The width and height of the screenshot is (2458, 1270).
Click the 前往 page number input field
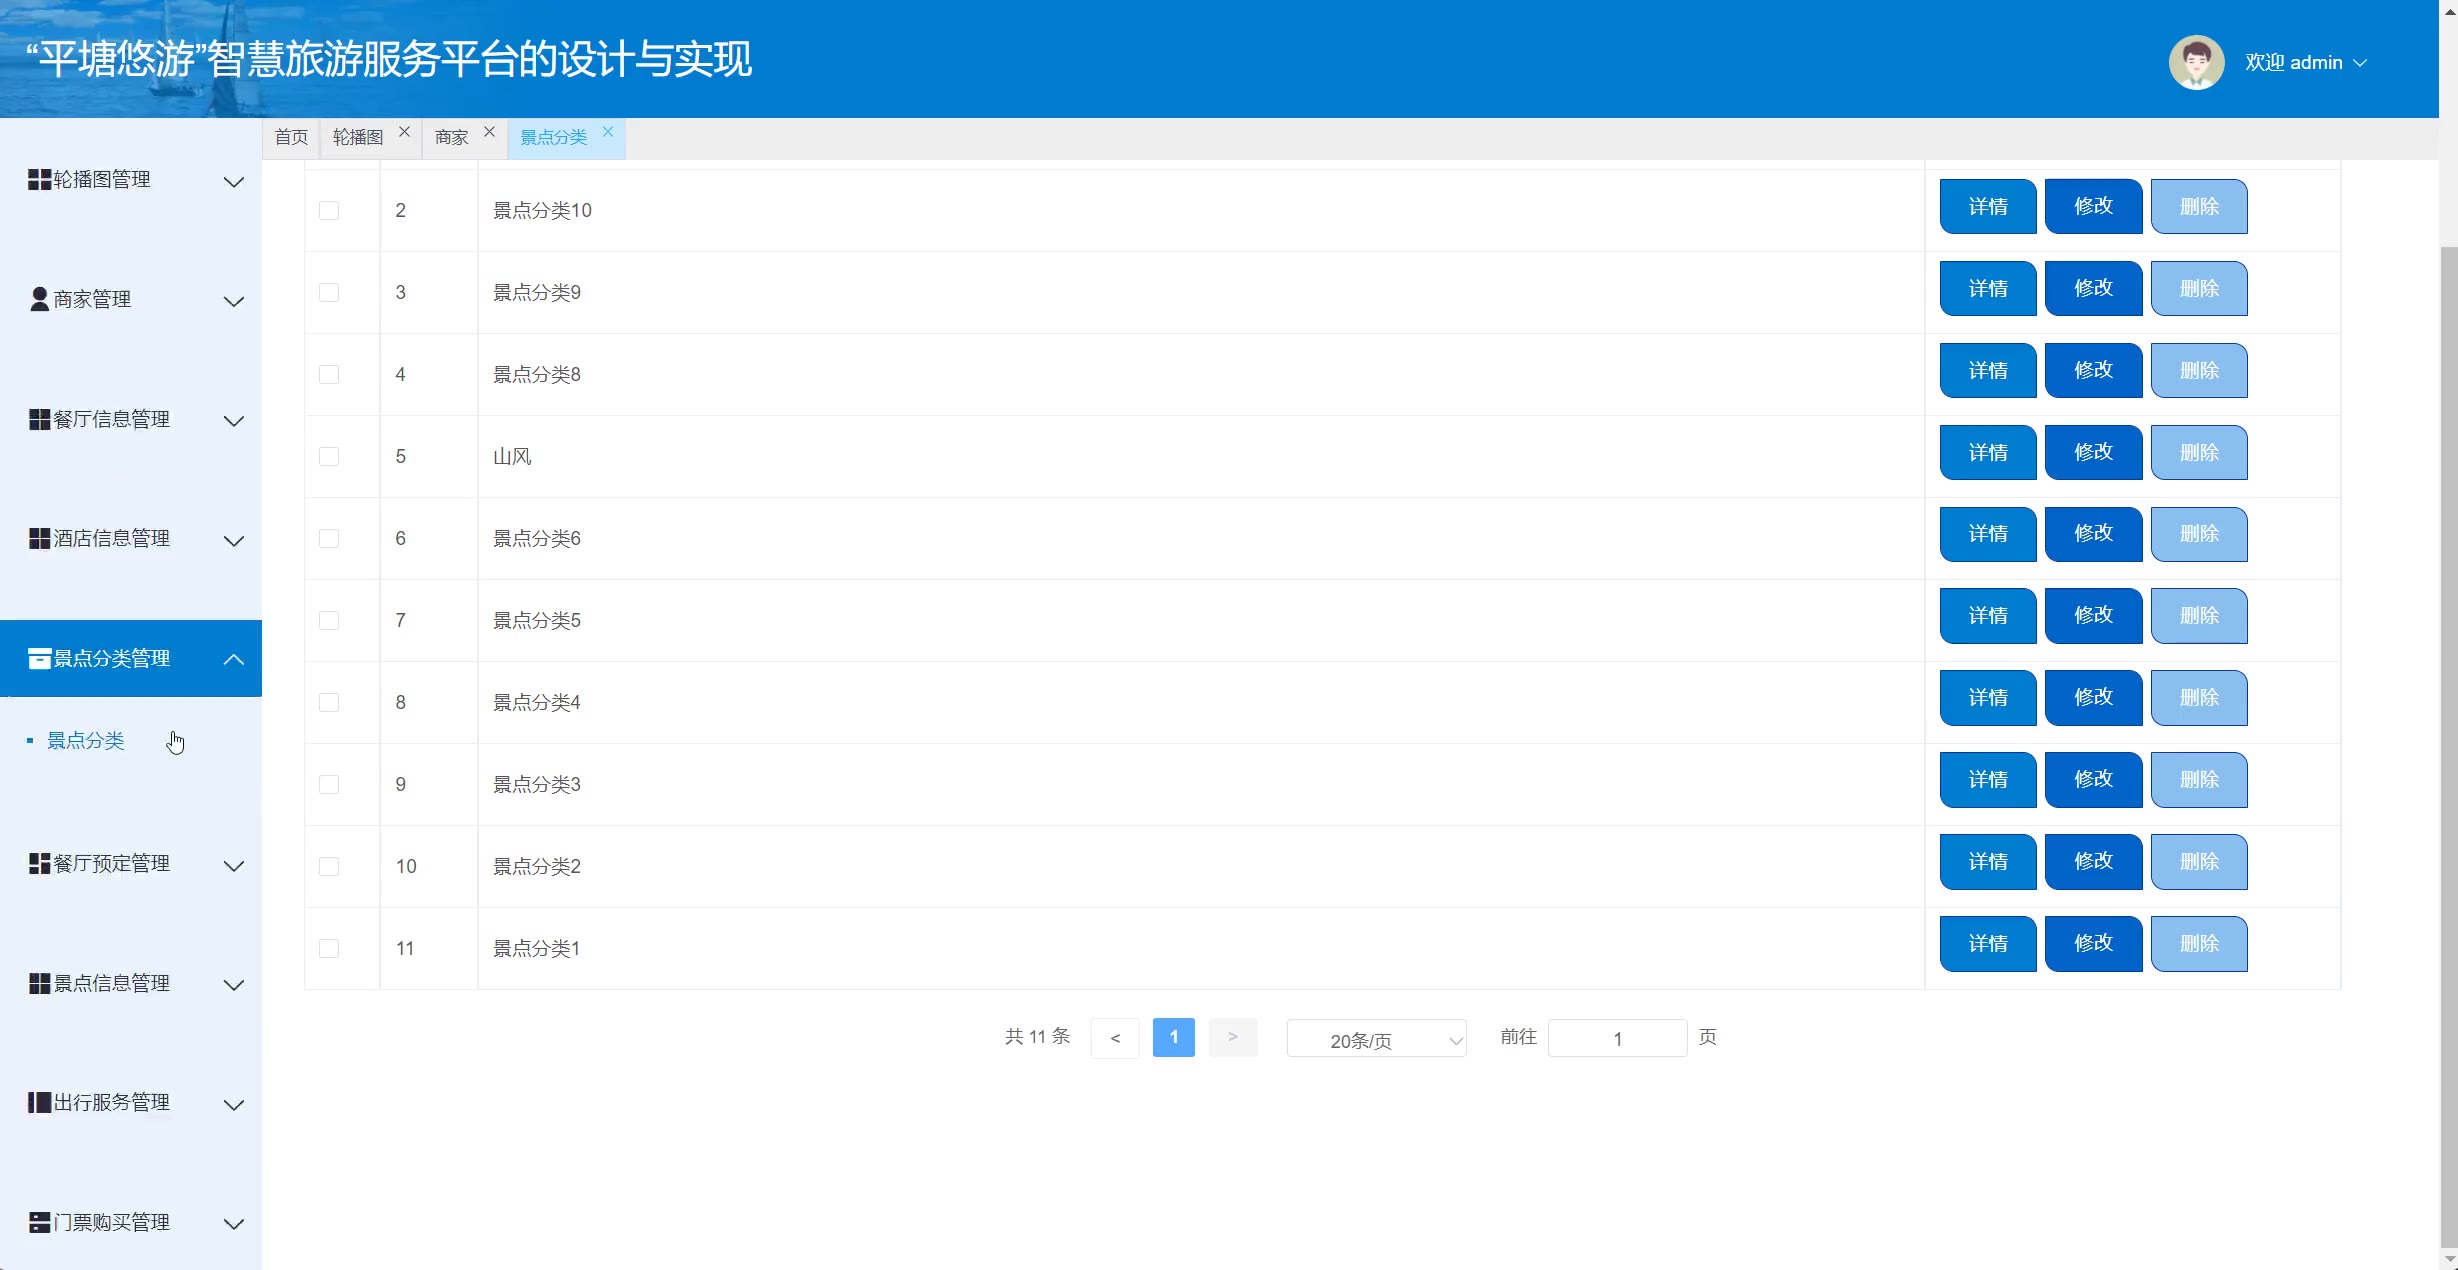[1616, 1039]
